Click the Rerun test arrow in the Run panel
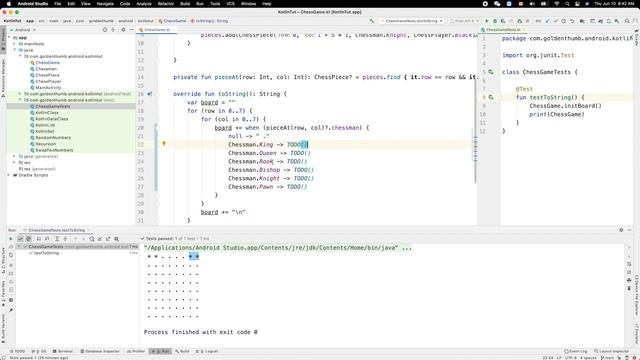 pos(11,239)
